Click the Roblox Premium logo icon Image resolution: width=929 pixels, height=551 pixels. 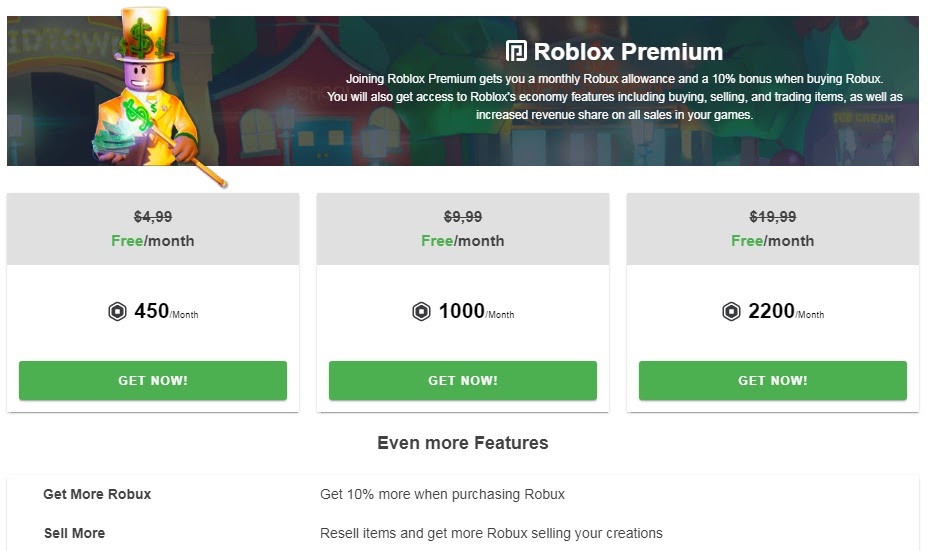tap(516, 52)
